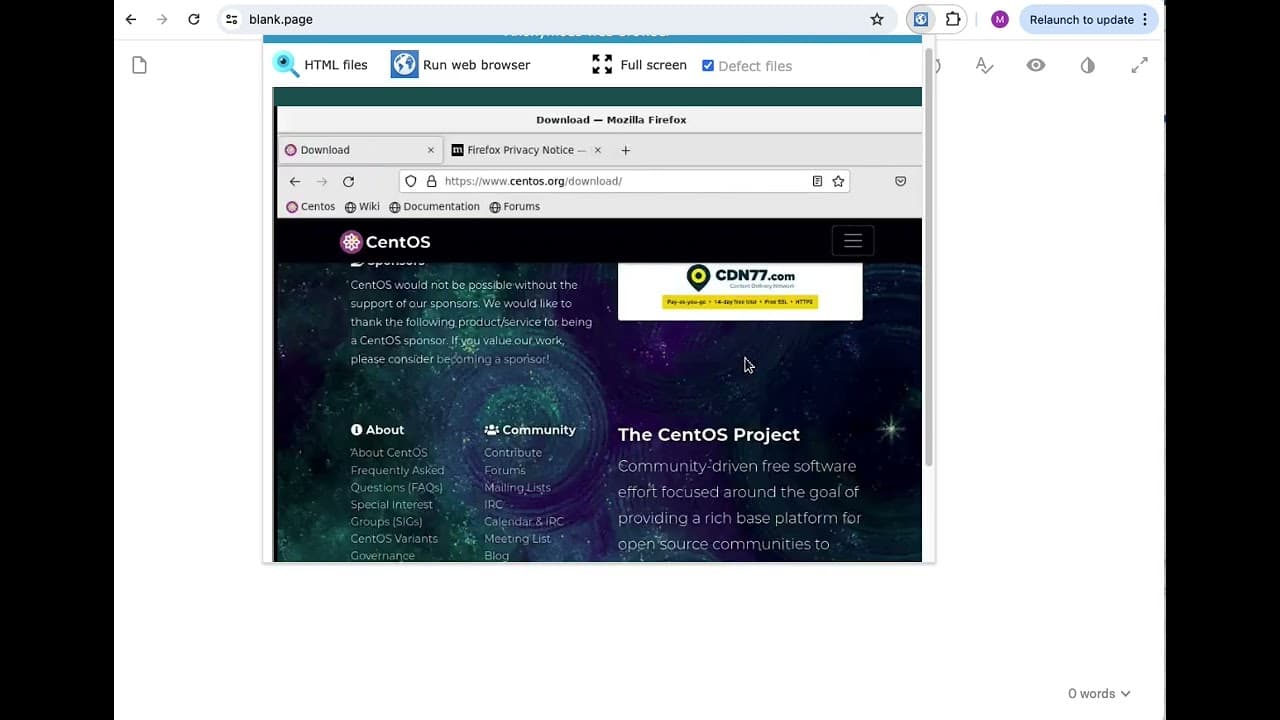
Task: Open the Forums bookmark
Action: point(514,207)
